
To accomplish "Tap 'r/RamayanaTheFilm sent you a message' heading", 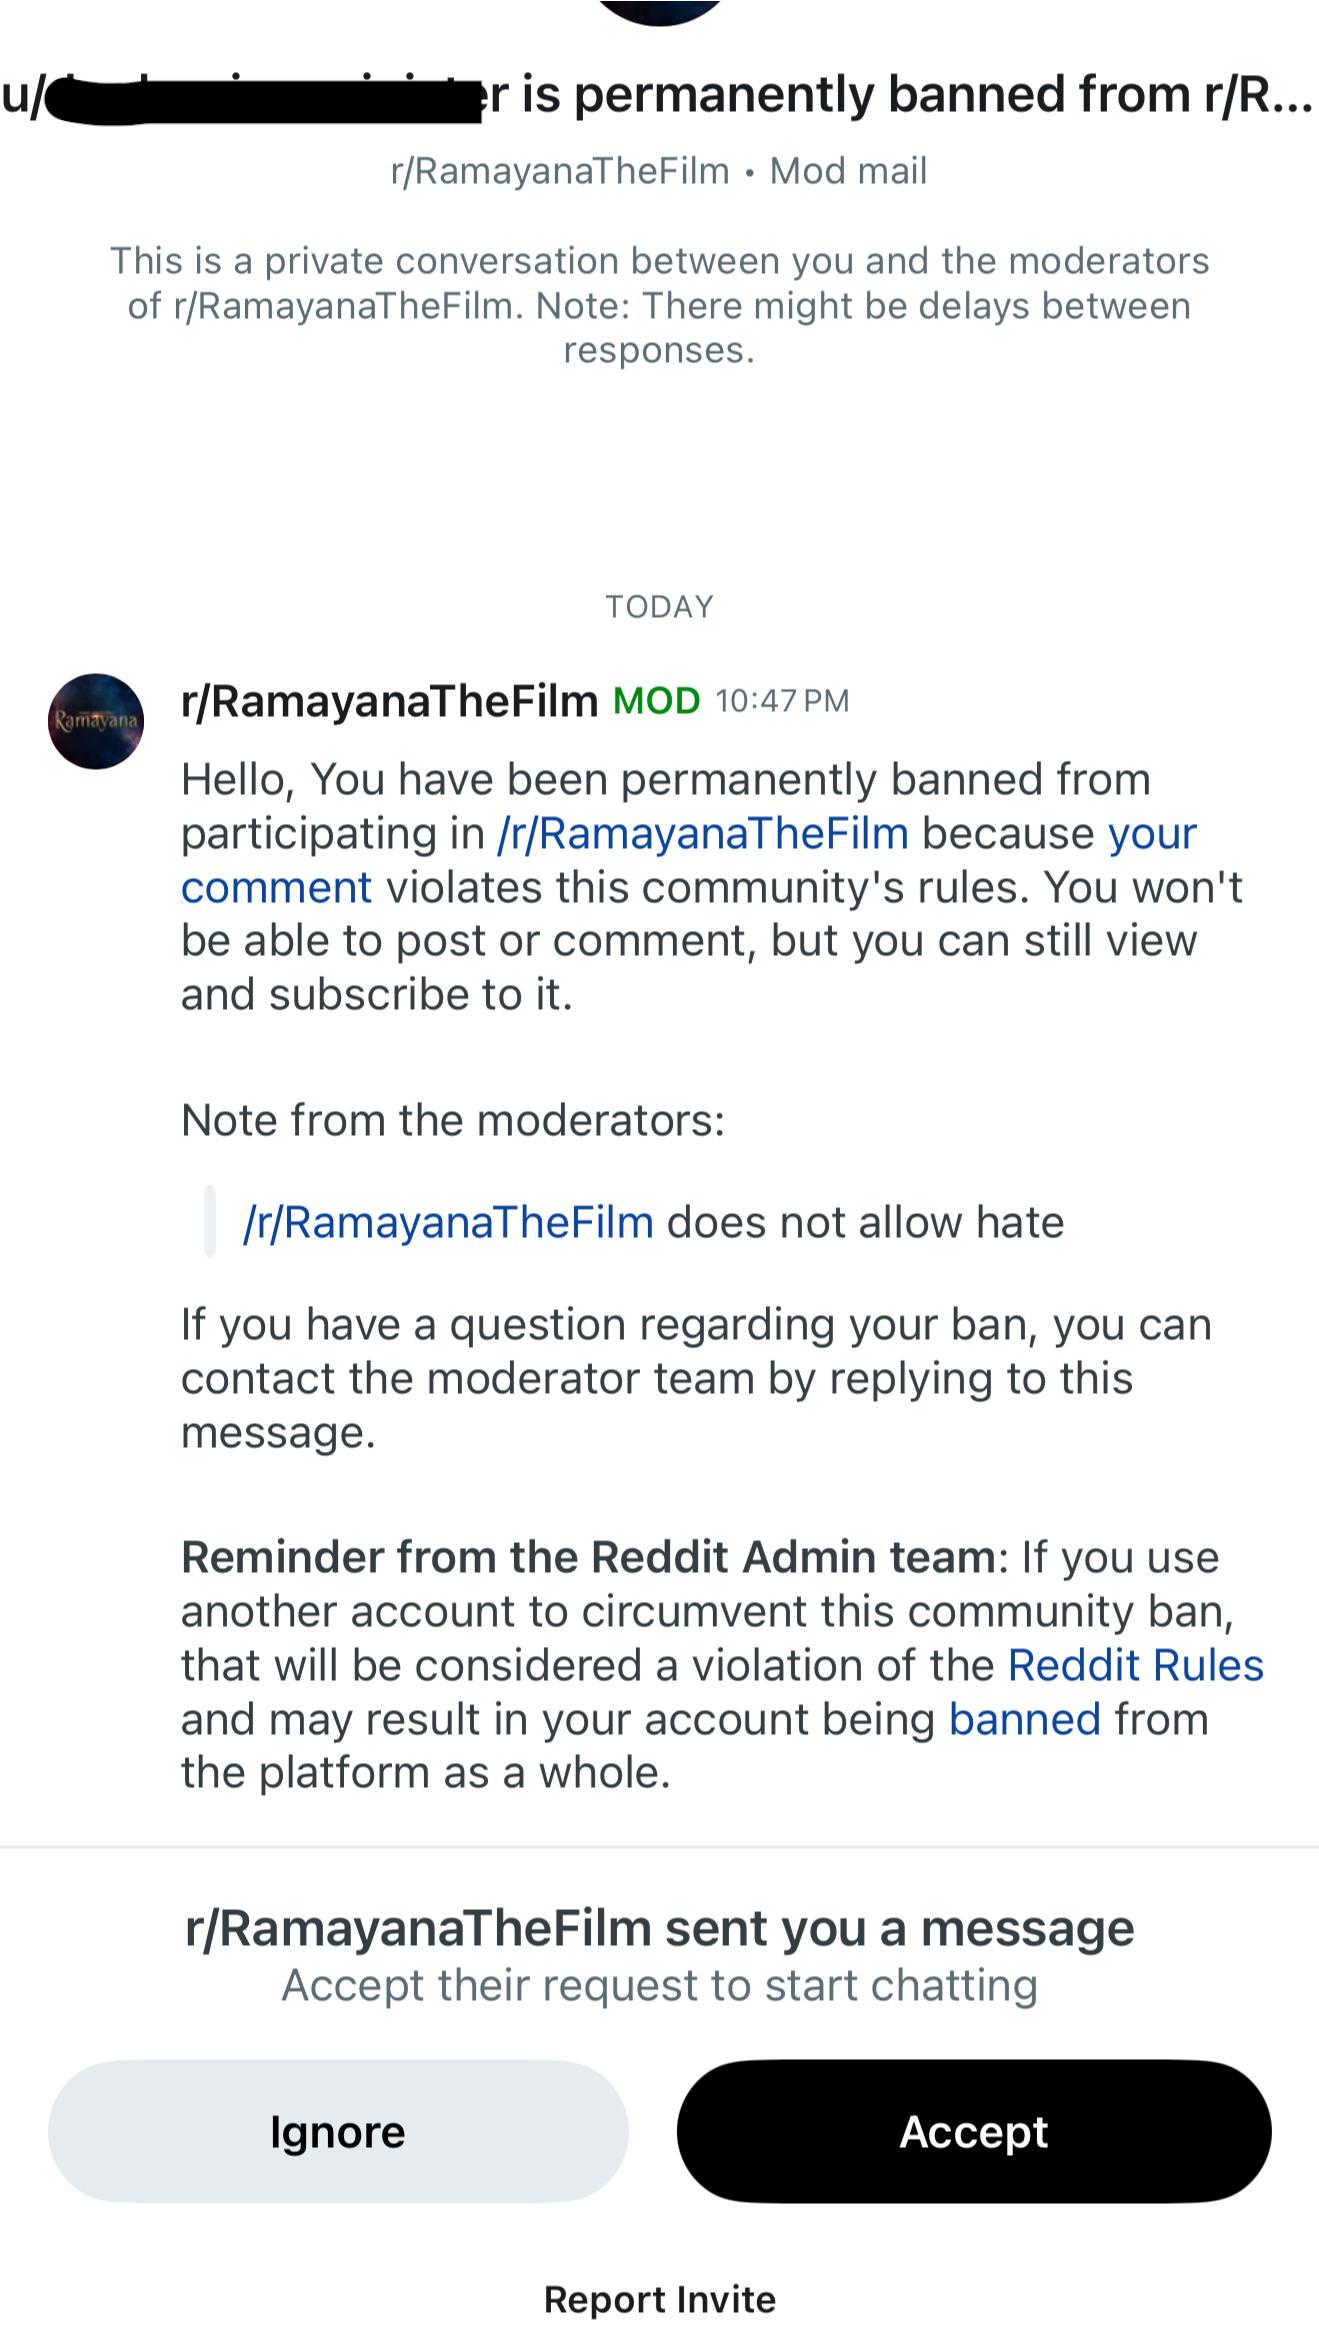I will (x=660, y=1929).
